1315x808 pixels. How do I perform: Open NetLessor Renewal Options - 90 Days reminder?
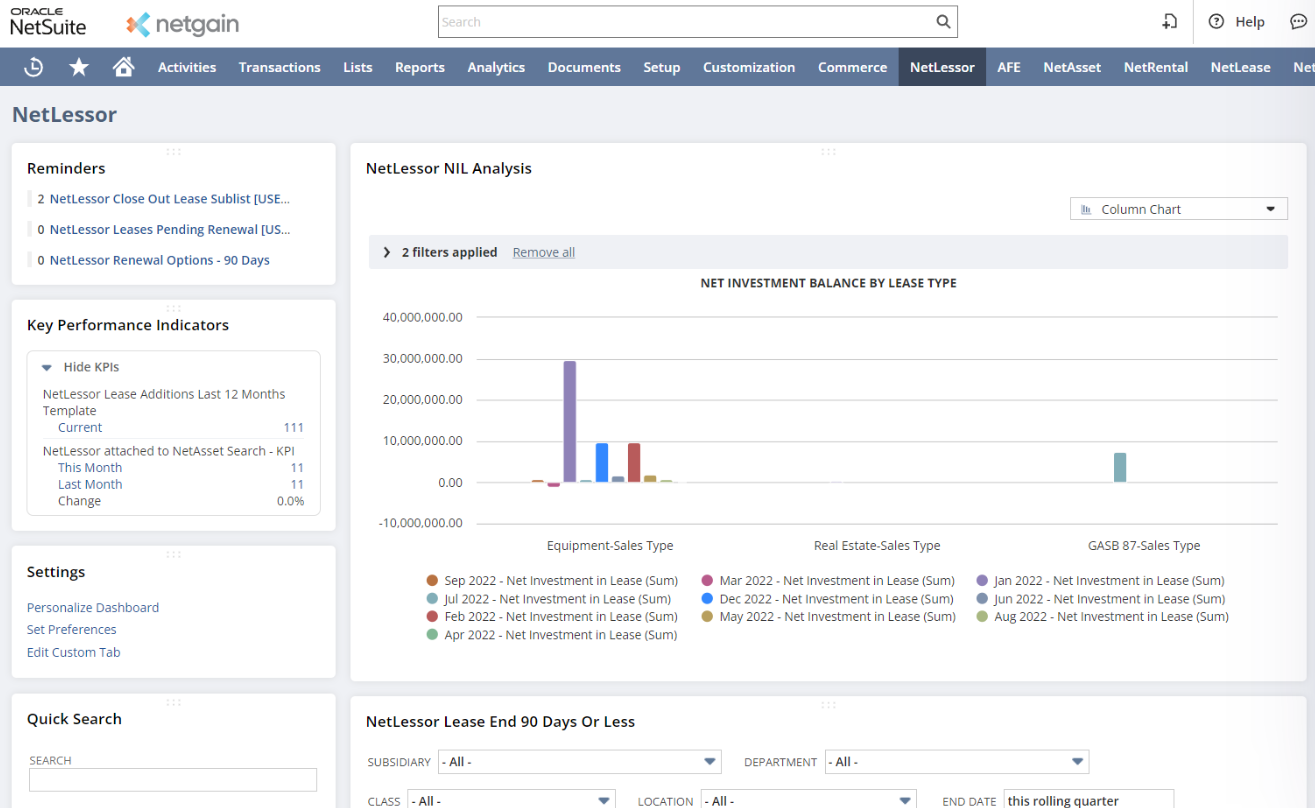coord(160,260)
